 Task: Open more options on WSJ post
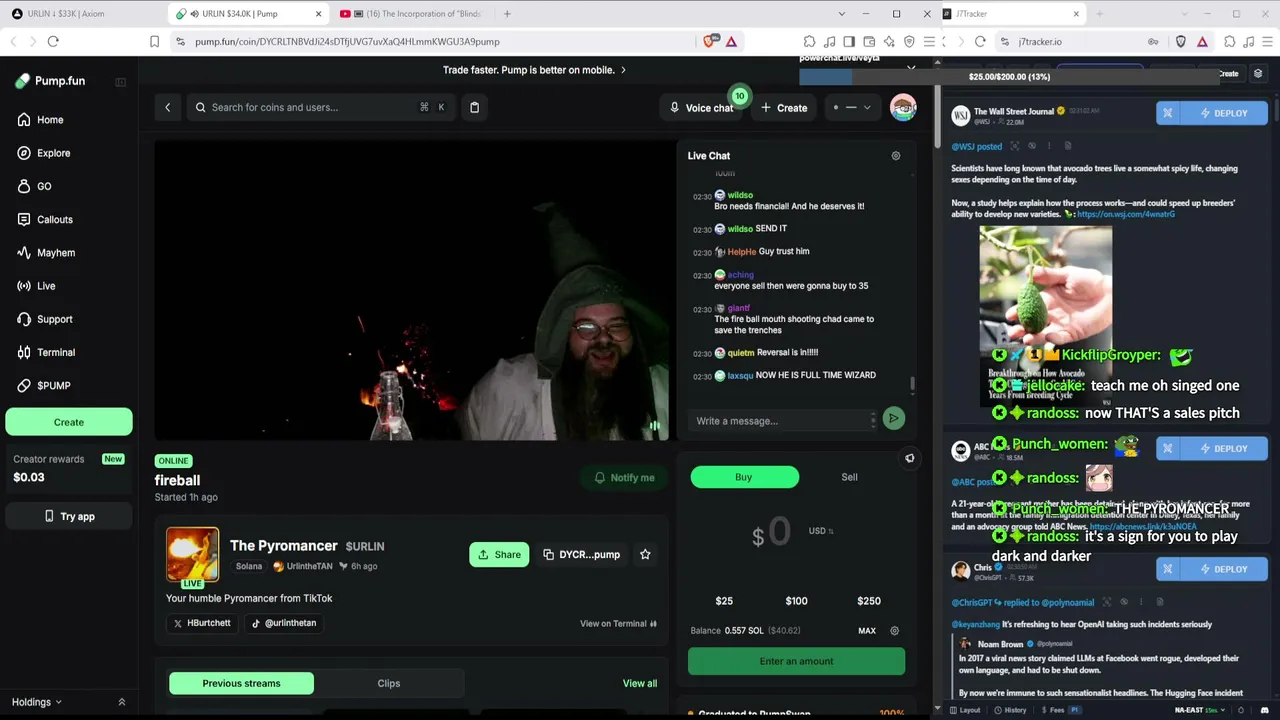pyautogui.click(x=1049, y=146)
